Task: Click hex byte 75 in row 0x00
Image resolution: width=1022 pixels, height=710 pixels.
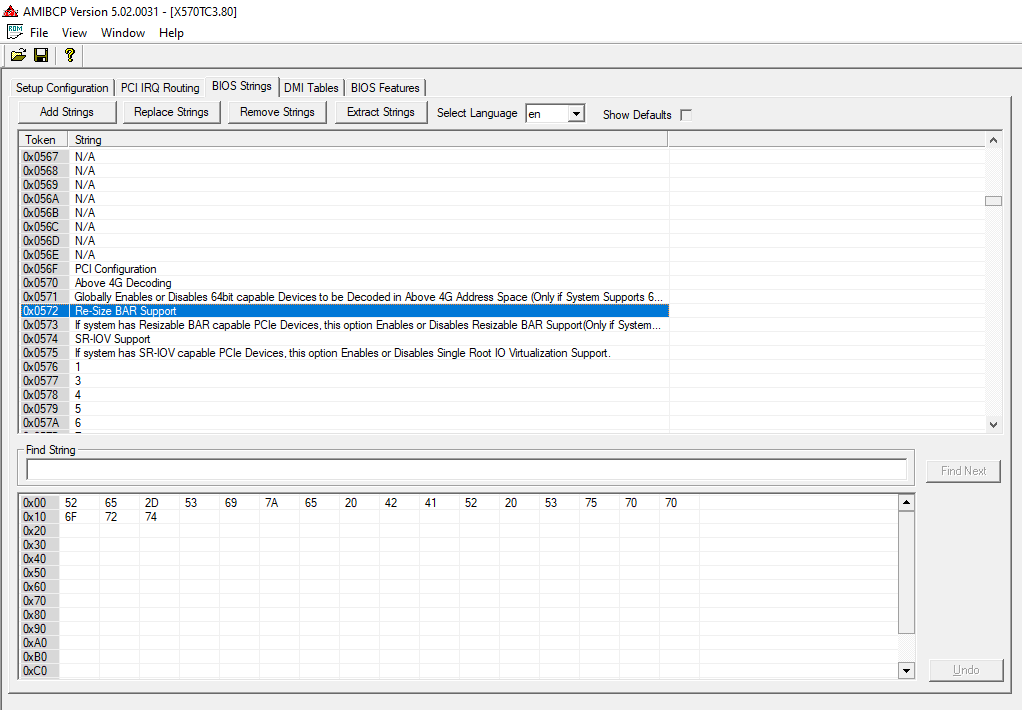Action: coord(591,503)
